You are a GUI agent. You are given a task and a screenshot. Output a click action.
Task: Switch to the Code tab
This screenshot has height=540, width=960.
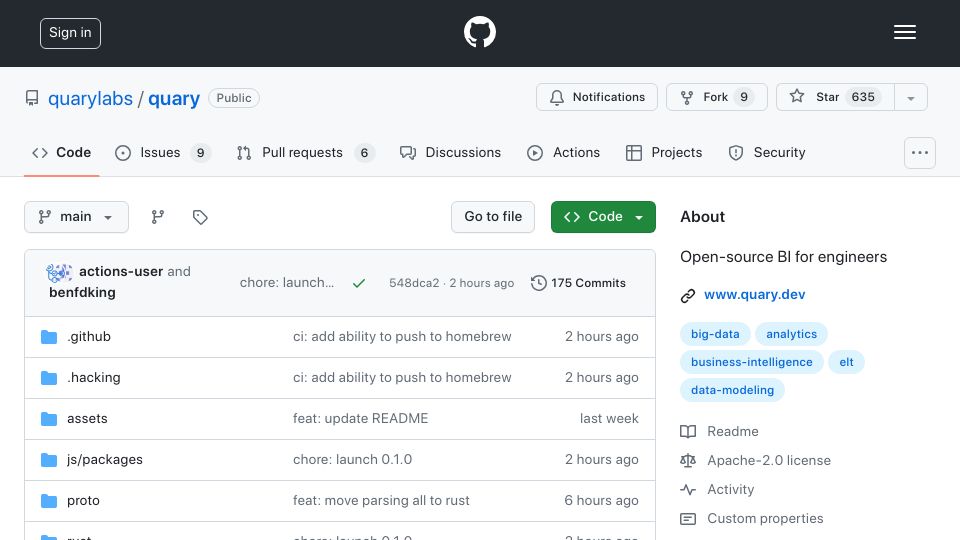(61, 152)
